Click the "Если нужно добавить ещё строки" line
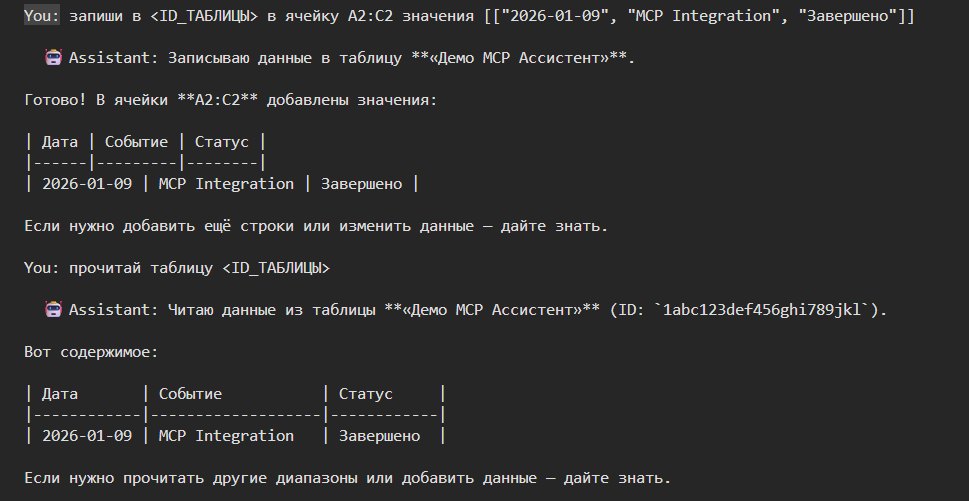 316,226
